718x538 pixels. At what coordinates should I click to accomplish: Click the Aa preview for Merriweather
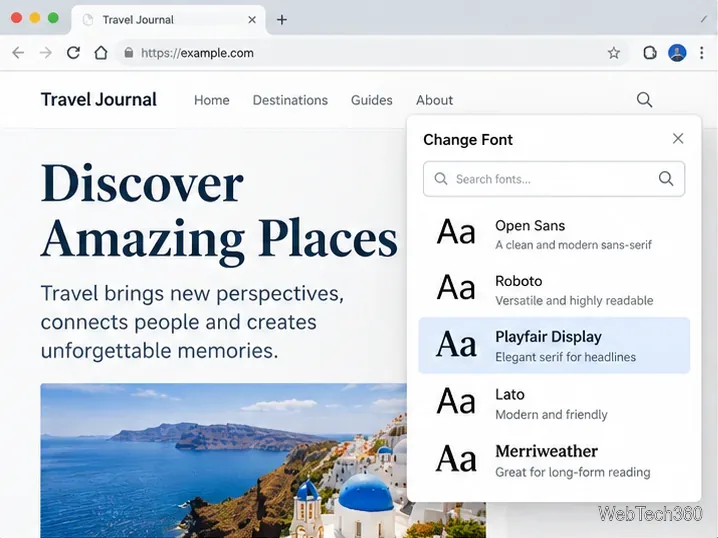click(x=456, y=458)
